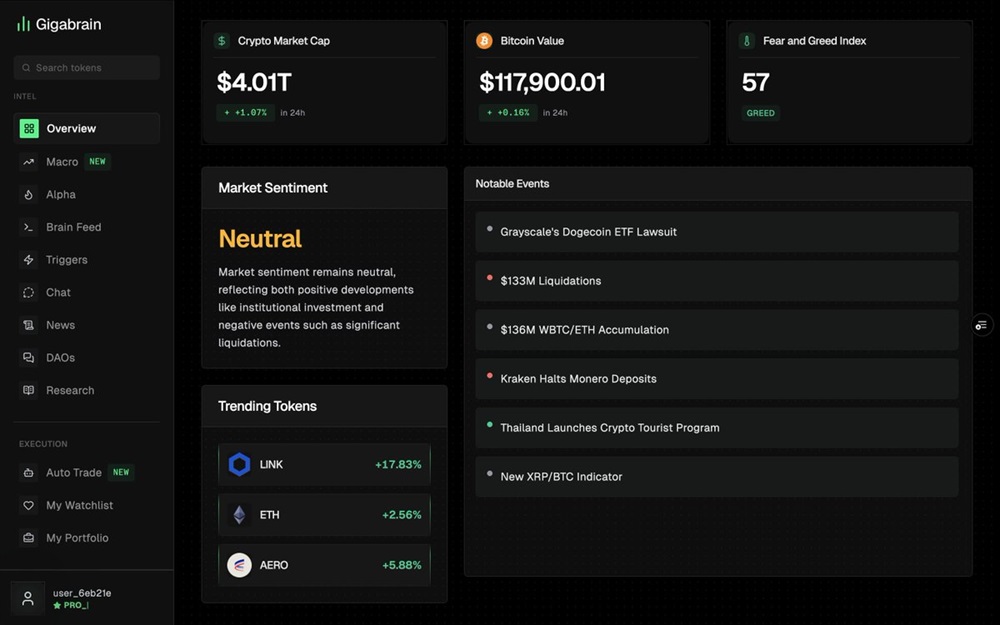Click the NEW badge next to Auto Trade
Viewport: 1000px width, 625px height.
pos(121,473)
